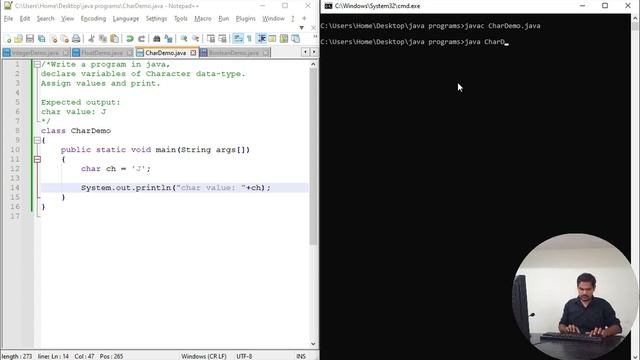Click the cmd window scrollbar up arrow
The height and width of the screenshot is (360, 640).
pyautogui.click(x=635, y=18)
